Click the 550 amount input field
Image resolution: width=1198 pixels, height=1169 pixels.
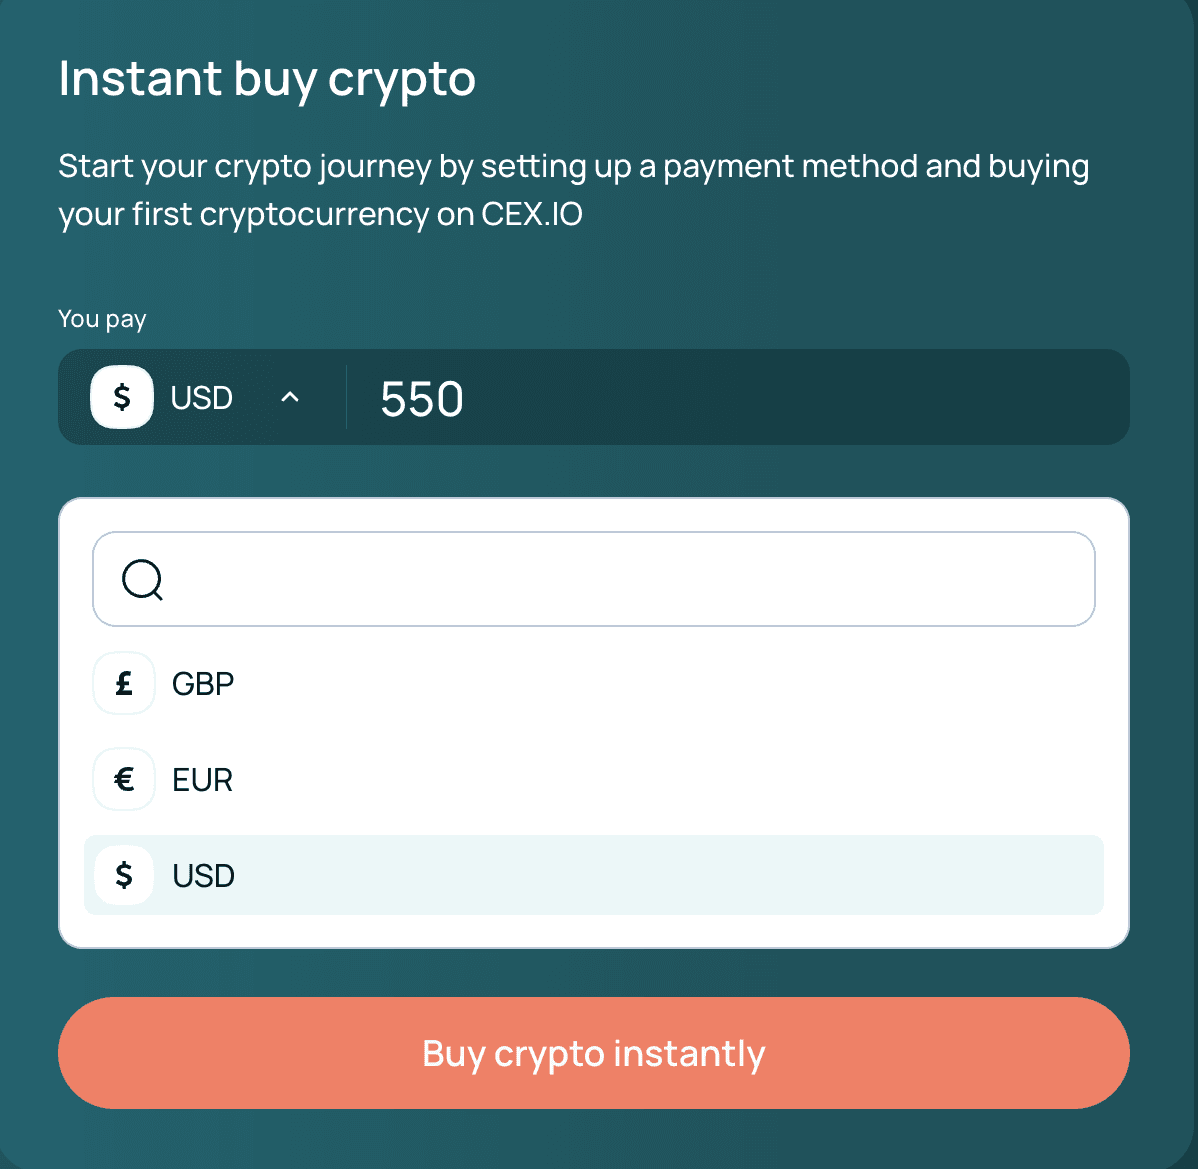738,398
